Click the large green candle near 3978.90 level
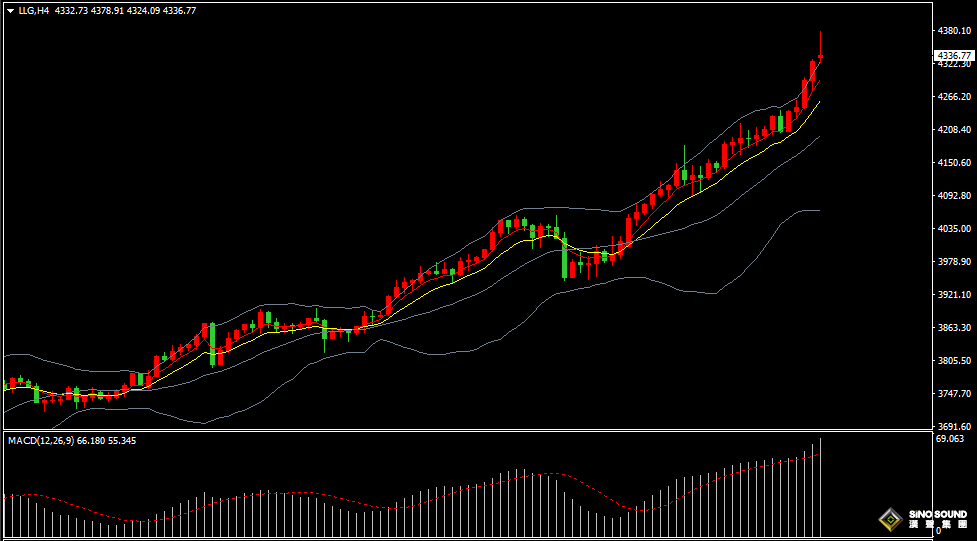977x541 pixels. tap(565, 258)
